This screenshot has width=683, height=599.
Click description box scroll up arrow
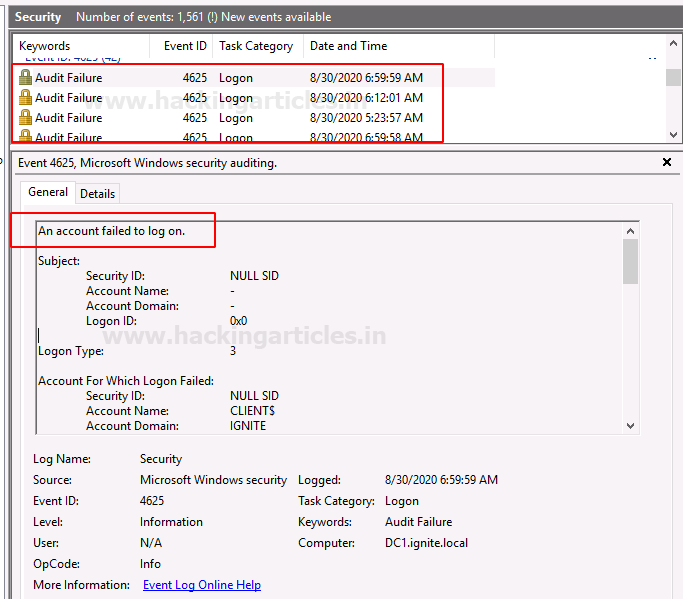[x=630, y=231]
